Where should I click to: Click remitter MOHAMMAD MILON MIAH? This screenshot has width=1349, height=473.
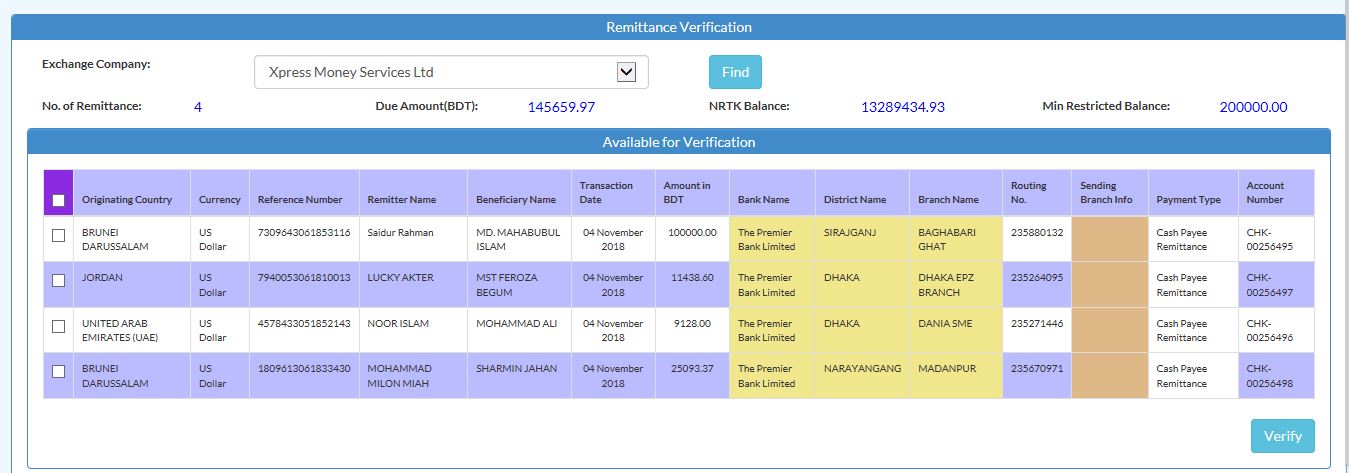(400, 376)
